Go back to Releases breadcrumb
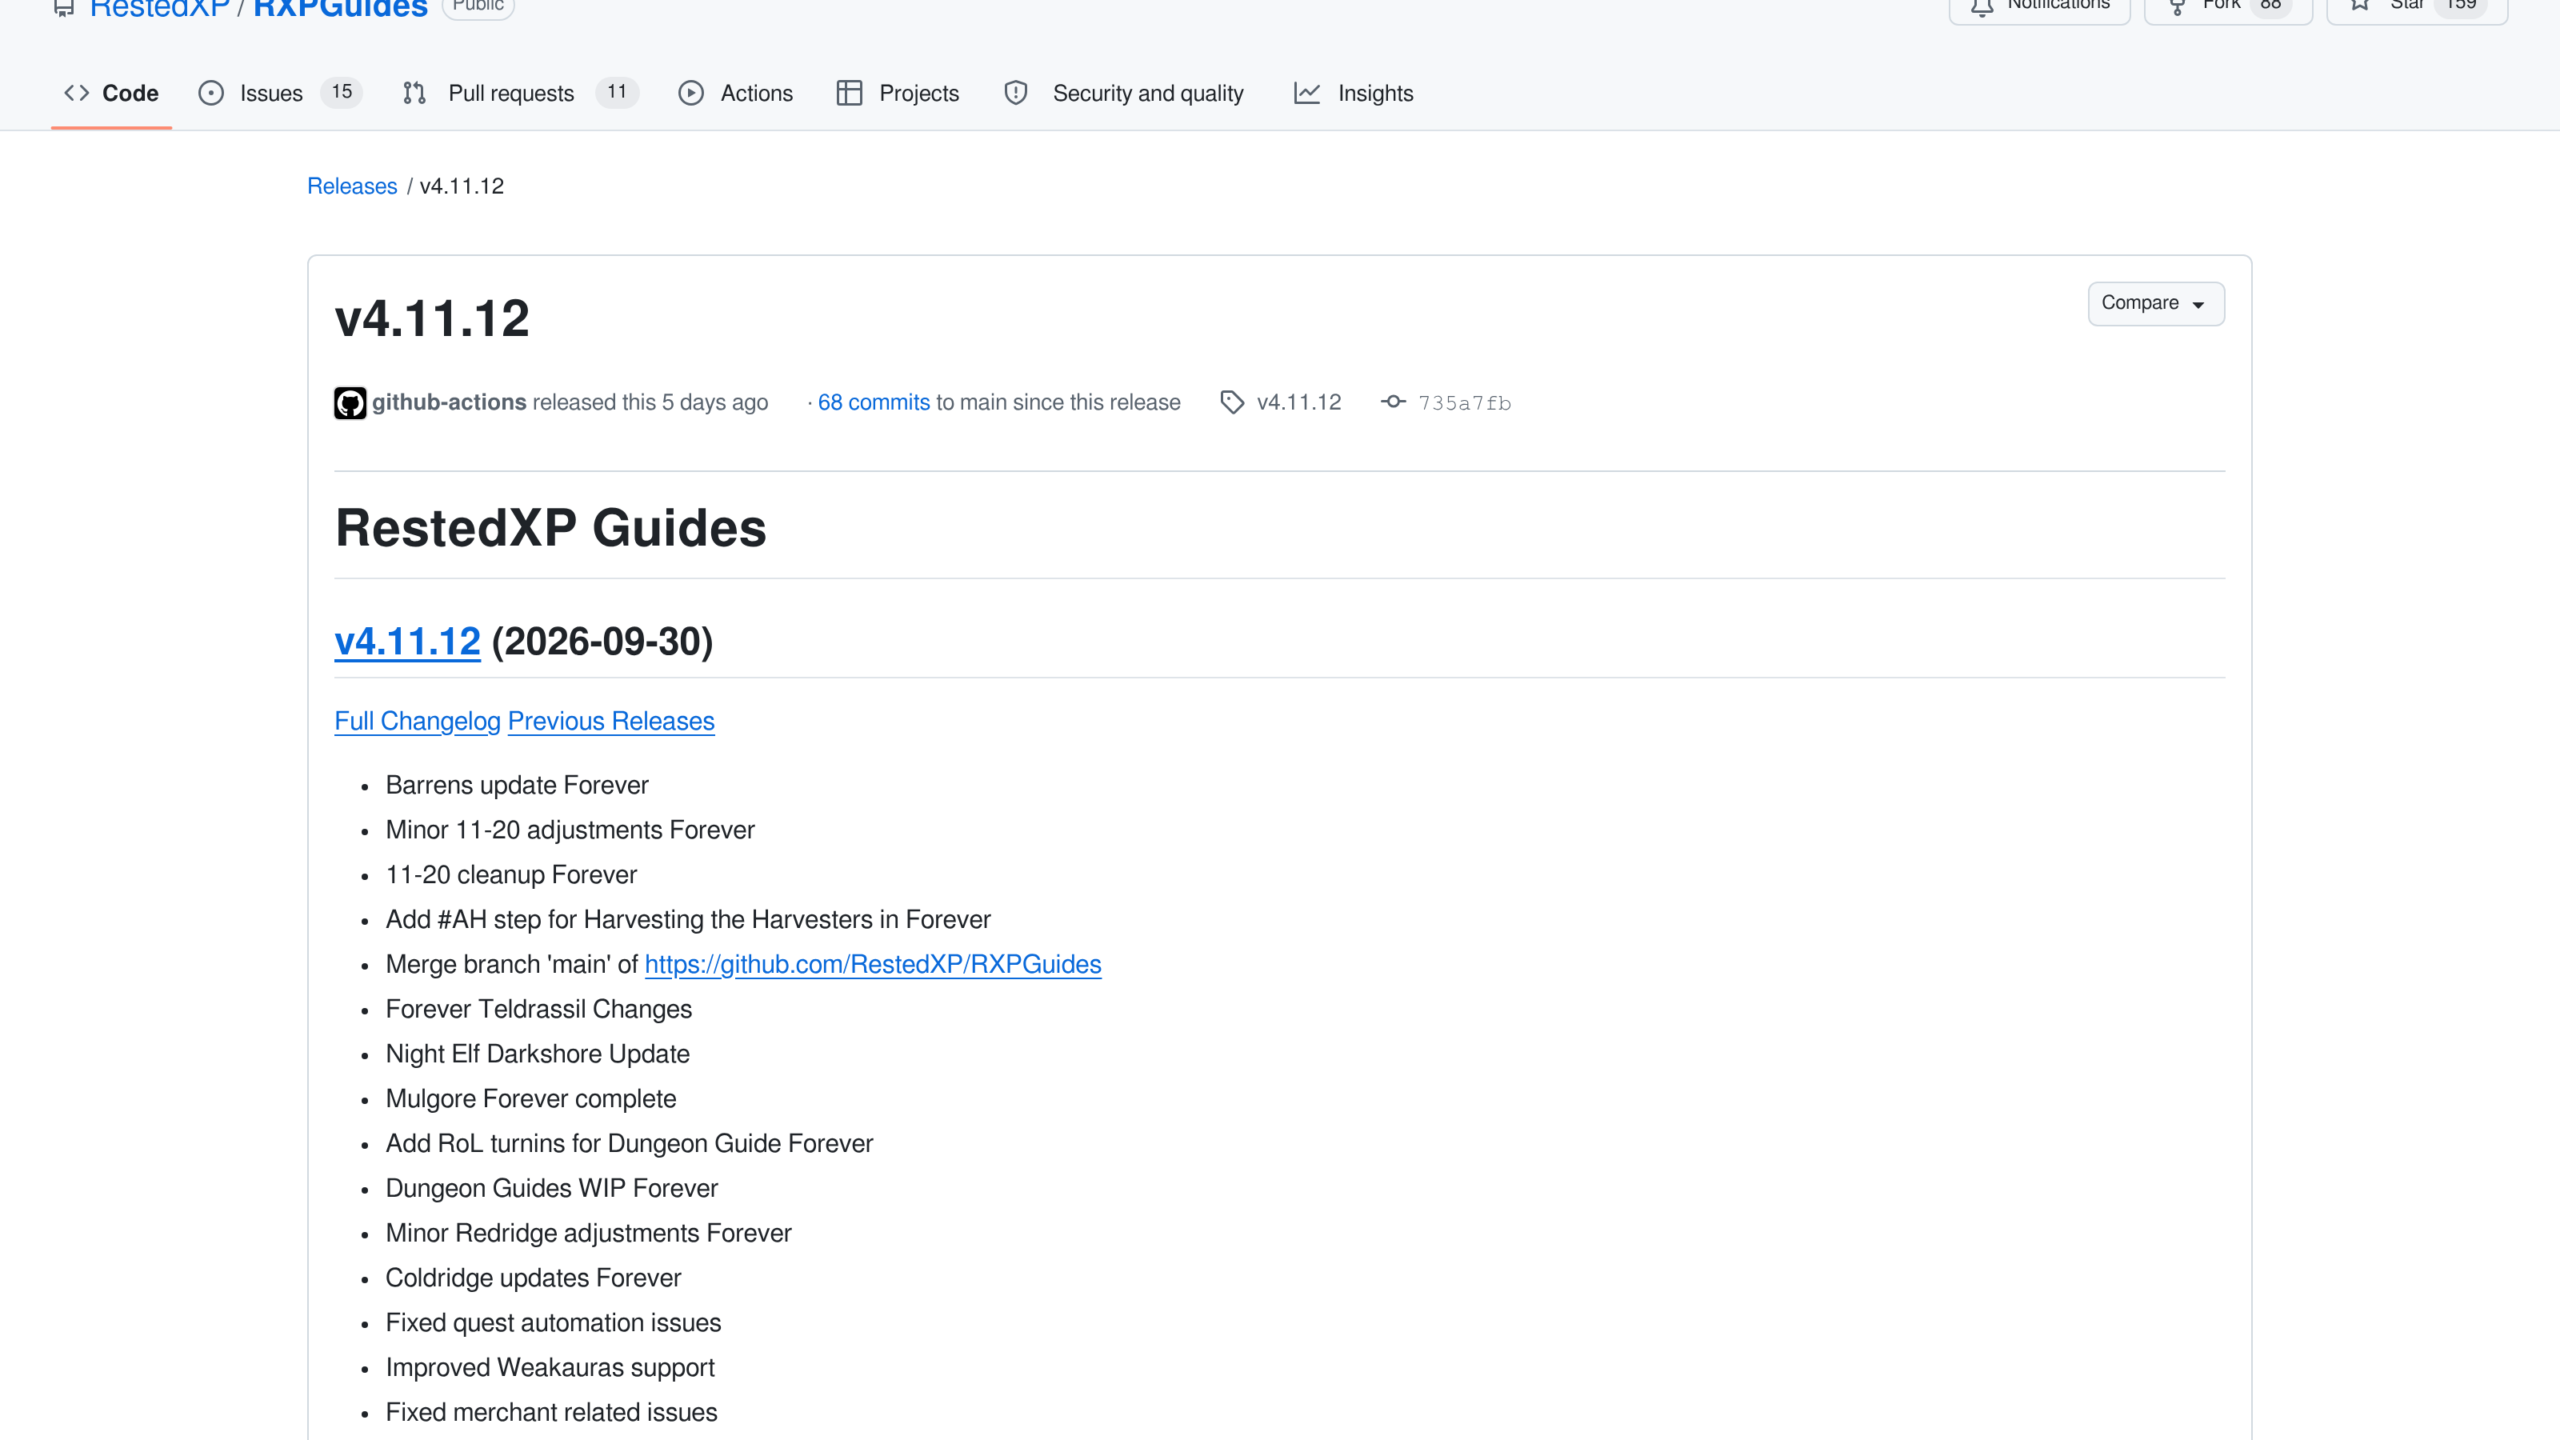 (352, 186)
